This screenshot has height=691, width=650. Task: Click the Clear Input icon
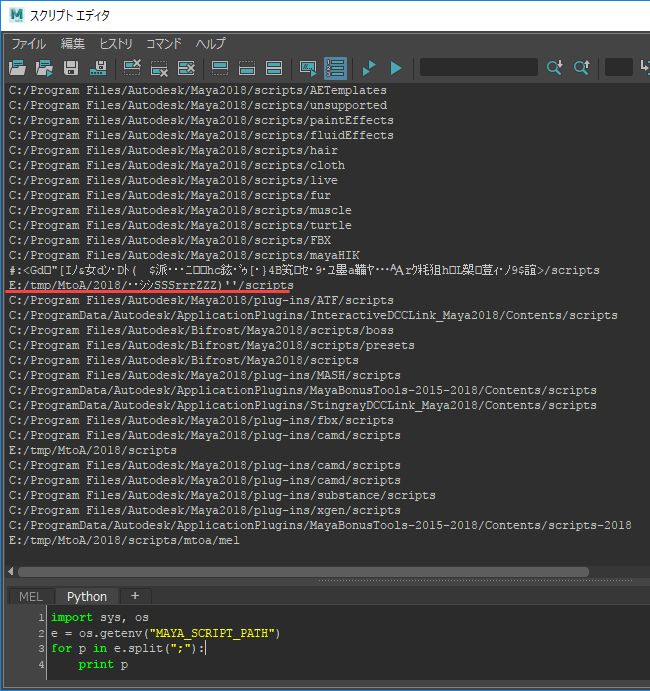click(x=159, y=68)
